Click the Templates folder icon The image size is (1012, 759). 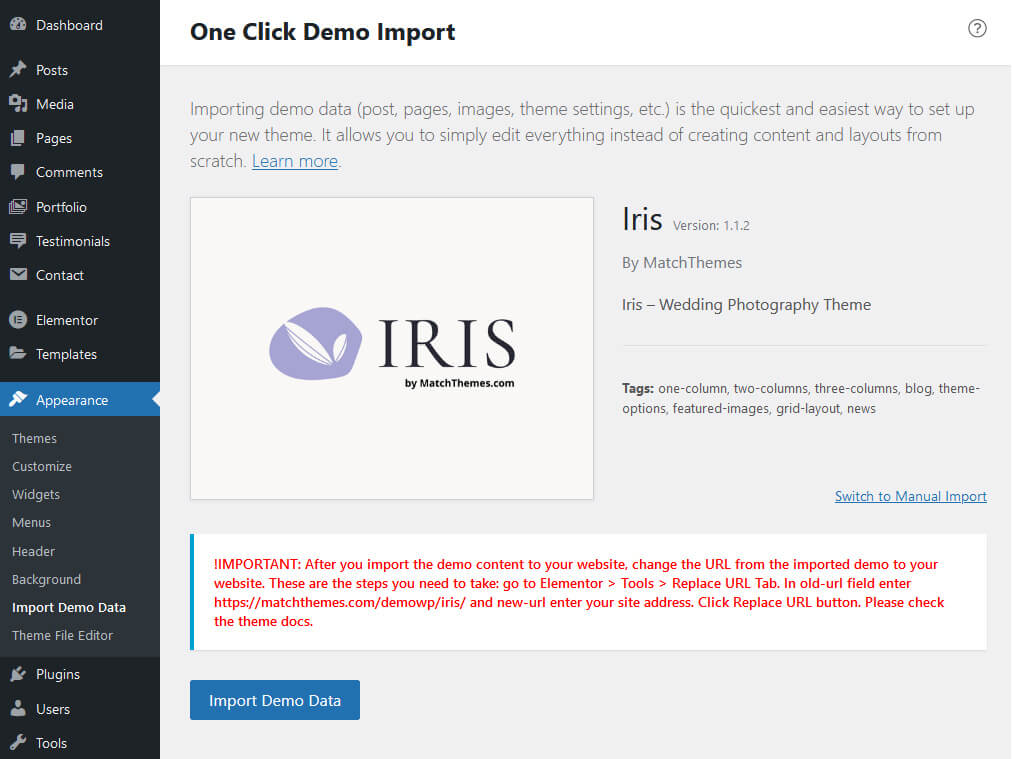pyautogui.click(x=18, y=354)
